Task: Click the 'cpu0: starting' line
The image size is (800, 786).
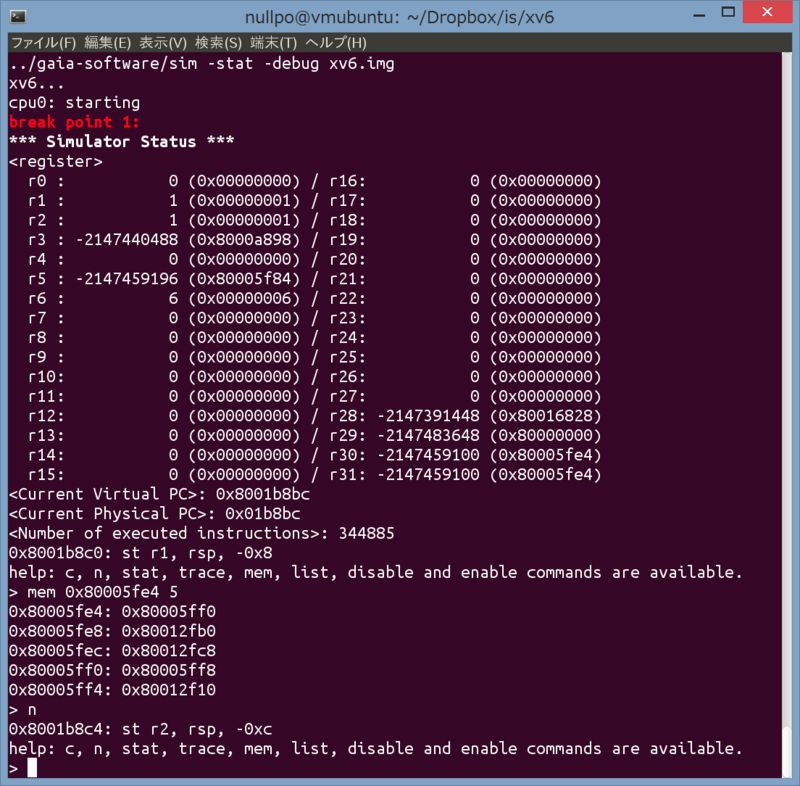Action: pos(74,103)
